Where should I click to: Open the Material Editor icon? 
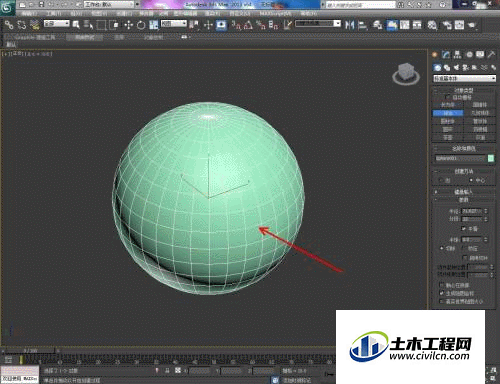pyautogui.click(x=432, y=25)
